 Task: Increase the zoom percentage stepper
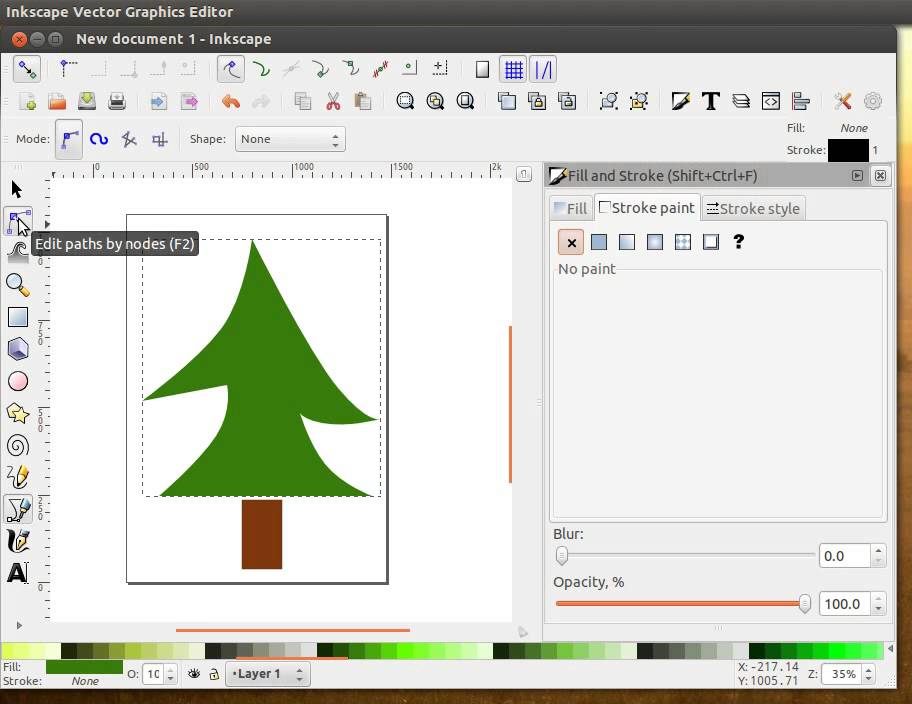pos(868,669)
